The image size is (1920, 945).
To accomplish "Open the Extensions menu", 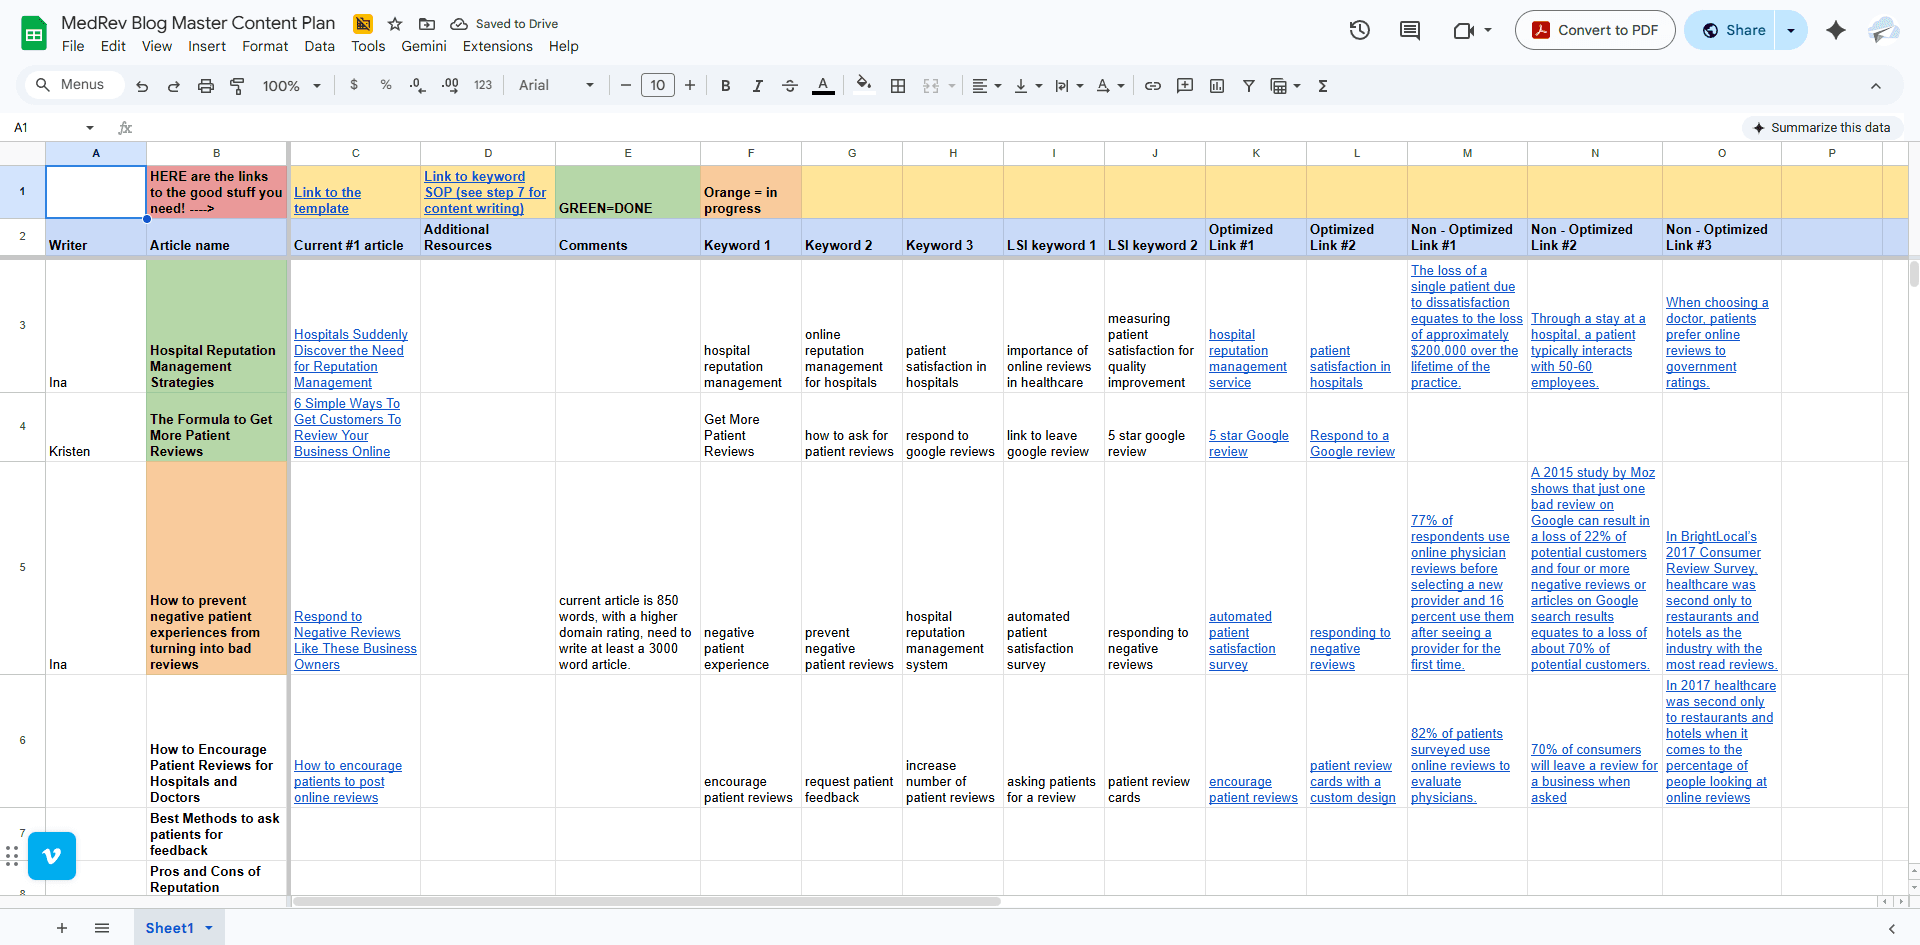I will pos(498,46).
